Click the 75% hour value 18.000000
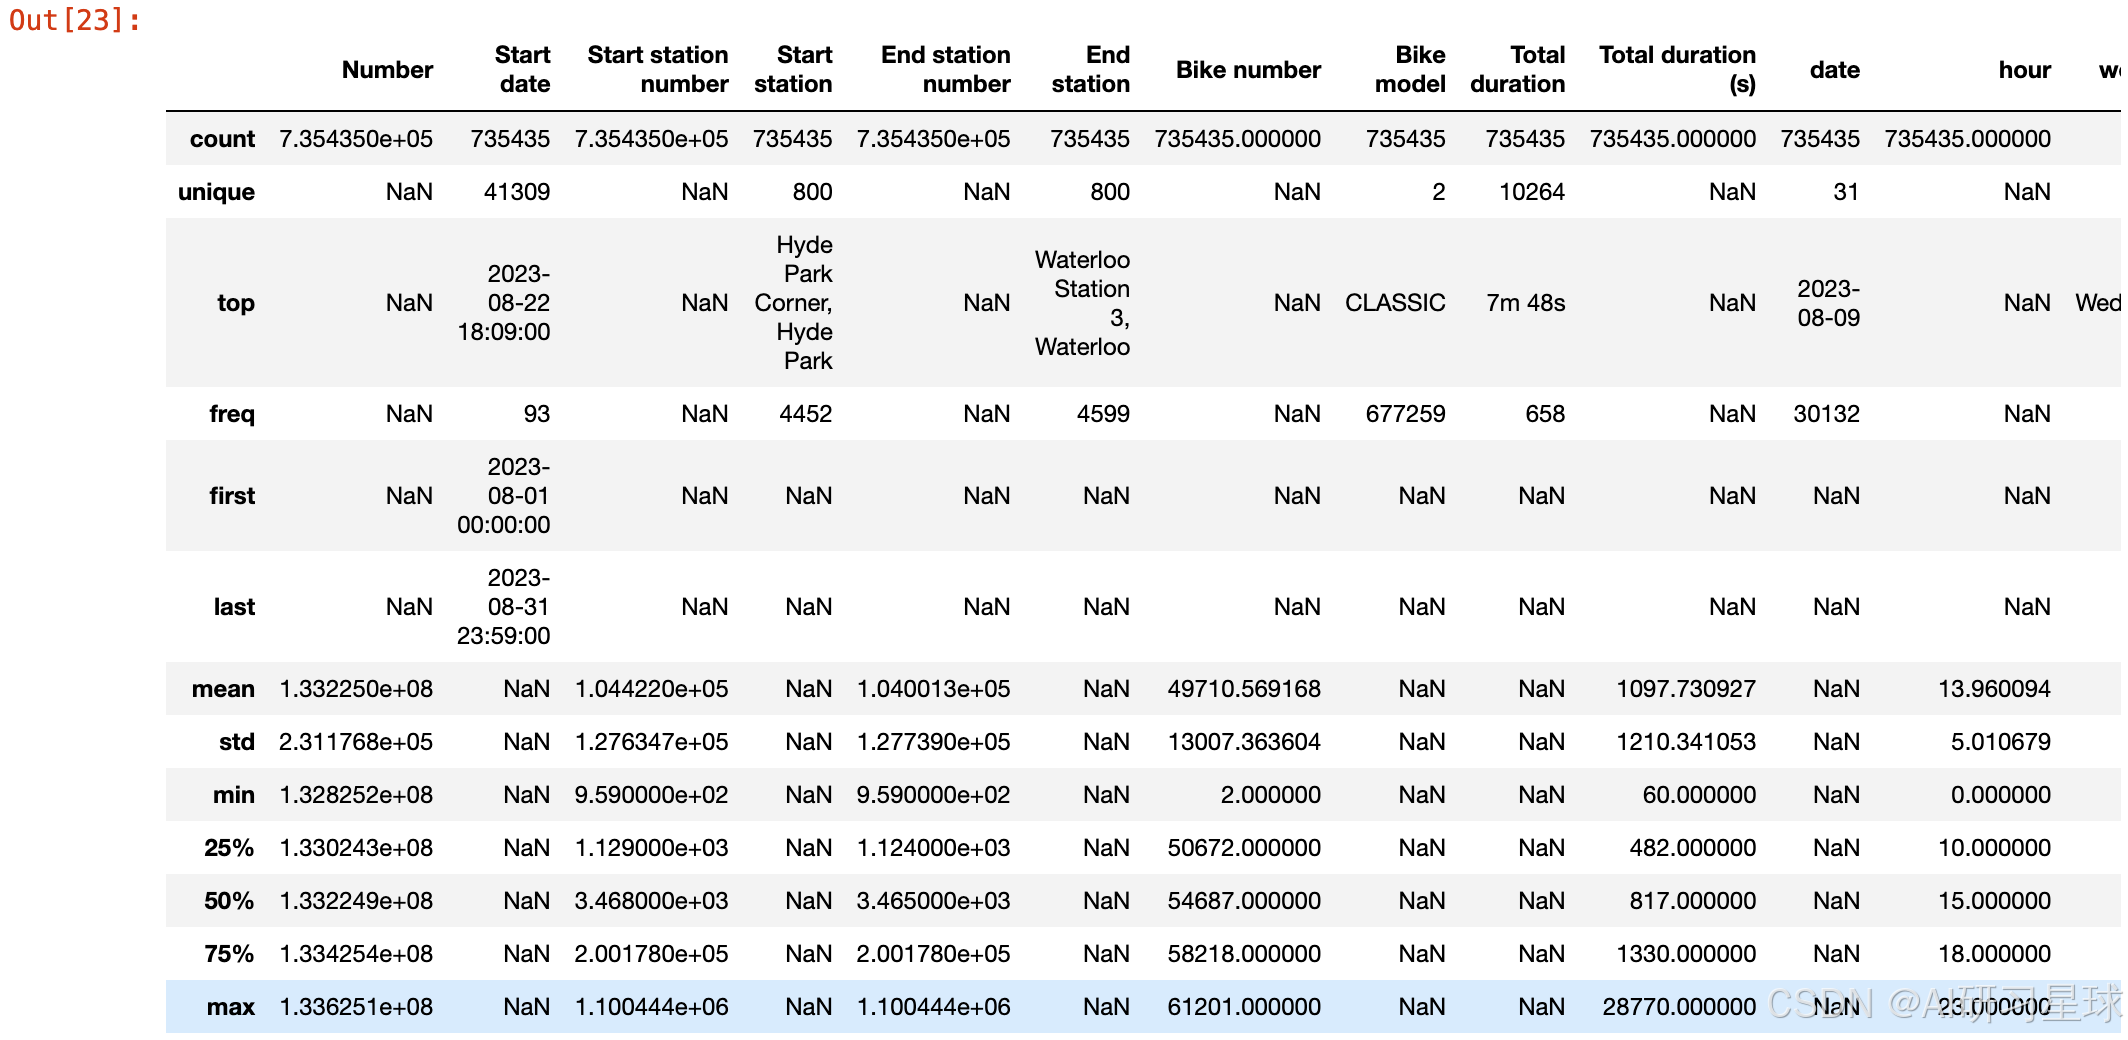Viewport: 2128px width, 1040px height. point(1994,954)
